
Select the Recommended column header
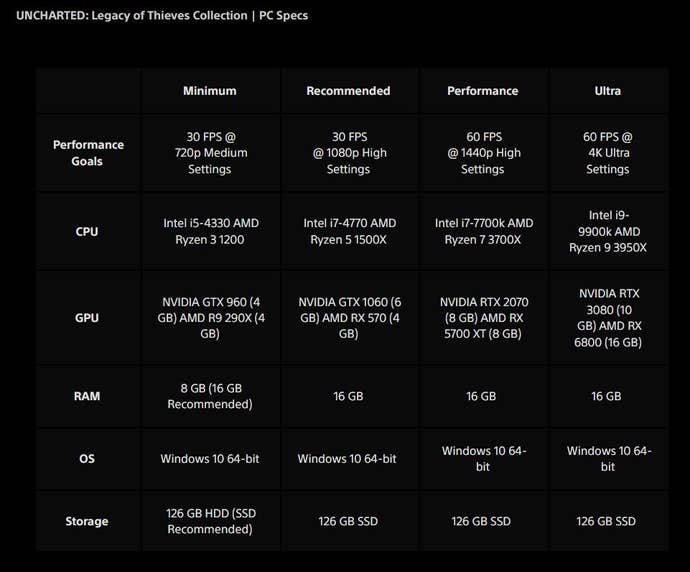348,91
